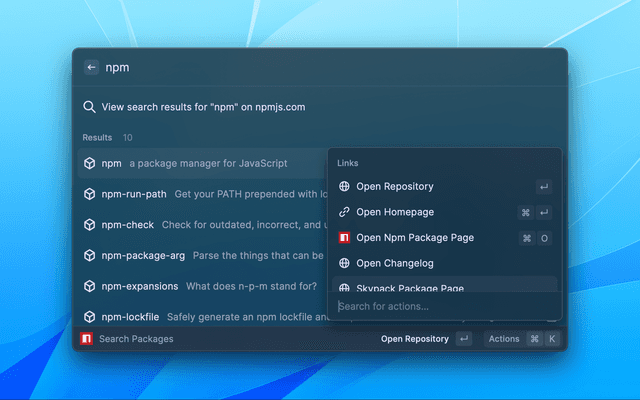The image size is (640, 400).
Task: Select the npm-run-path result
Action: tap(134, 194)
